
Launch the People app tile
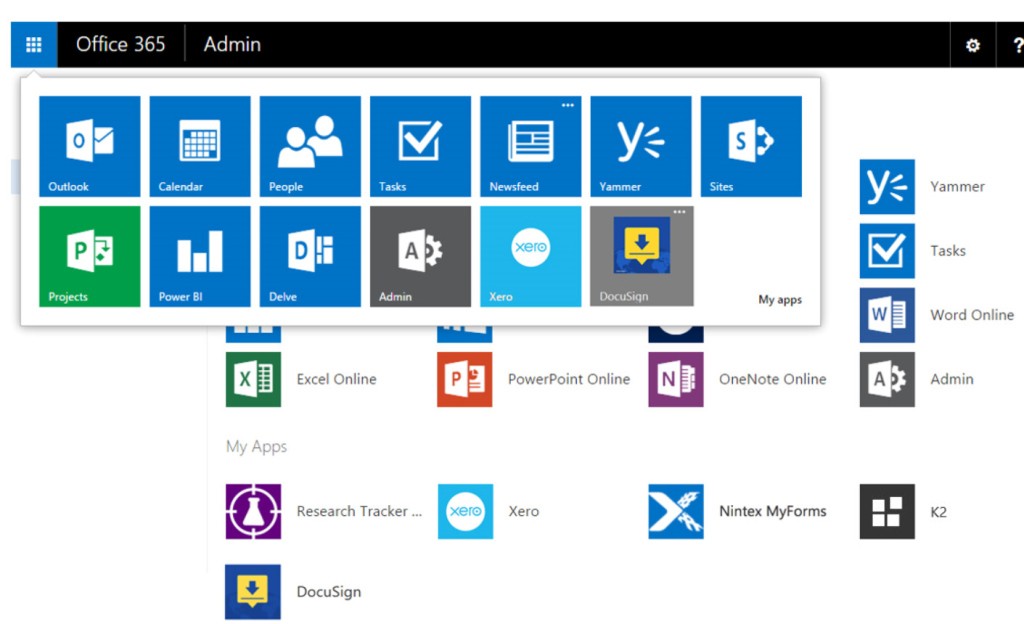click(x=310, y=146)
